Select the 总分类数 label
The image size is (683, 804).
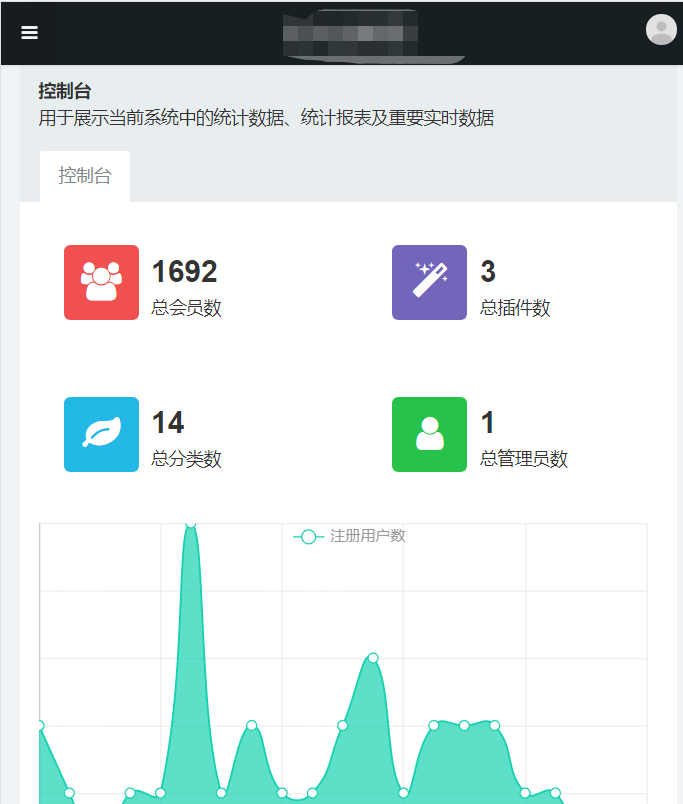pos(186,459)
